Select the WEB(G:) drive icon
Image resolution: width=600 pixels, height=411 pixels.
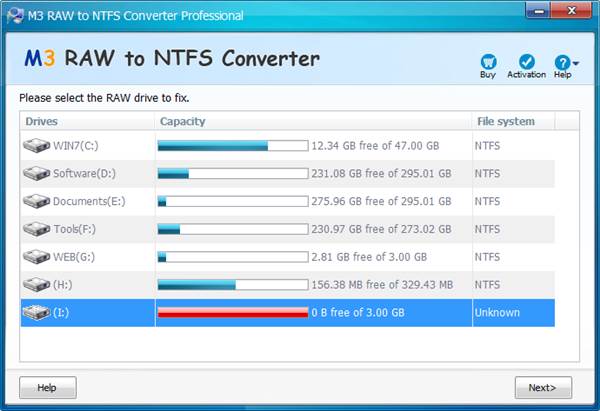click(x=36, y=257)
